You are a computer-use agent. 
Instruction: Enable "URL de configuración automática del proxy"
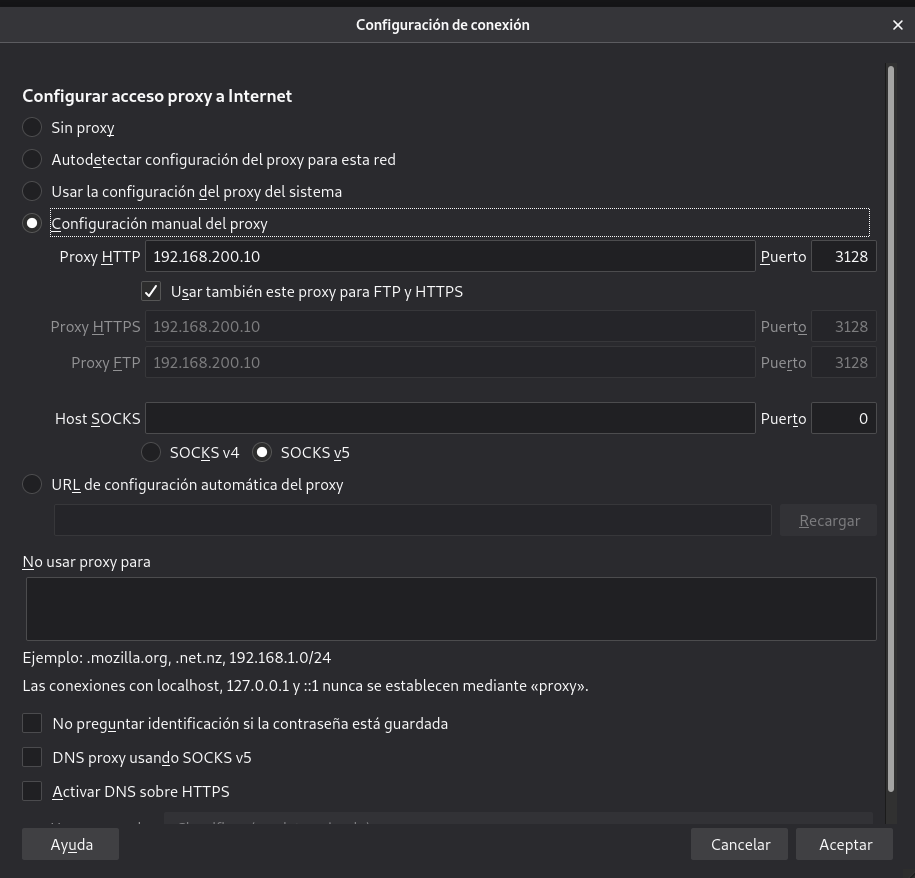click(x=32, y=484)
